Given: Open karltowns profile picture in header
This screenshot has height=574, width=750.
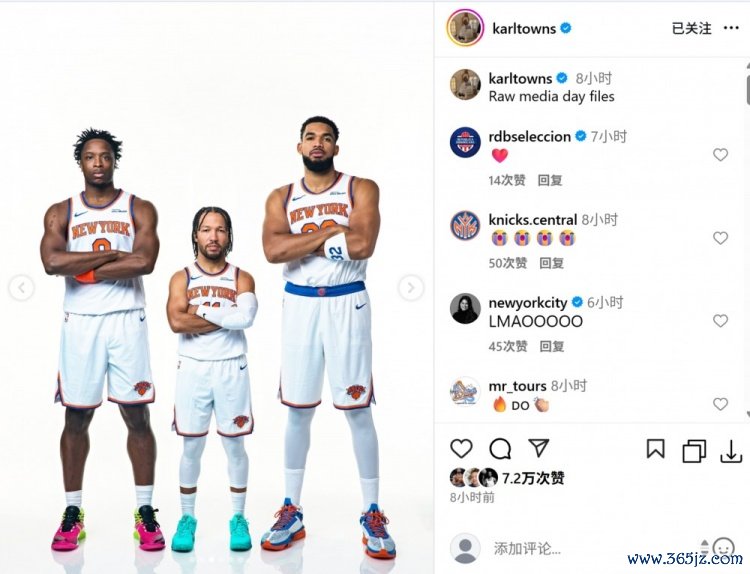Looking at the screenshot, I should pyautogui.click(x=465, y=28).
